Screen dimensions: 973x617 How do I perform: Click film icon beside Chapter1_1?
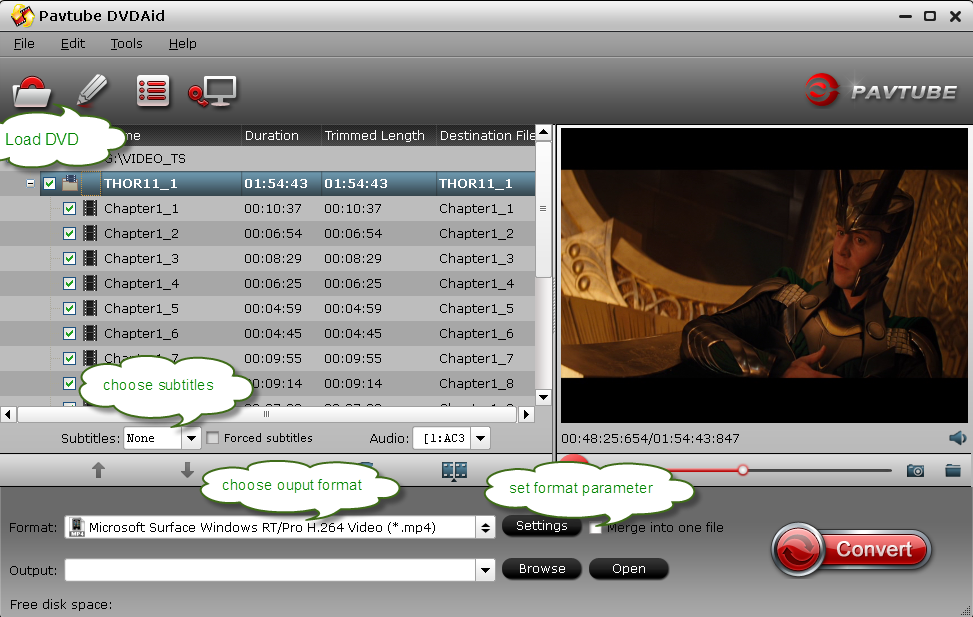[x=90, y=209]
